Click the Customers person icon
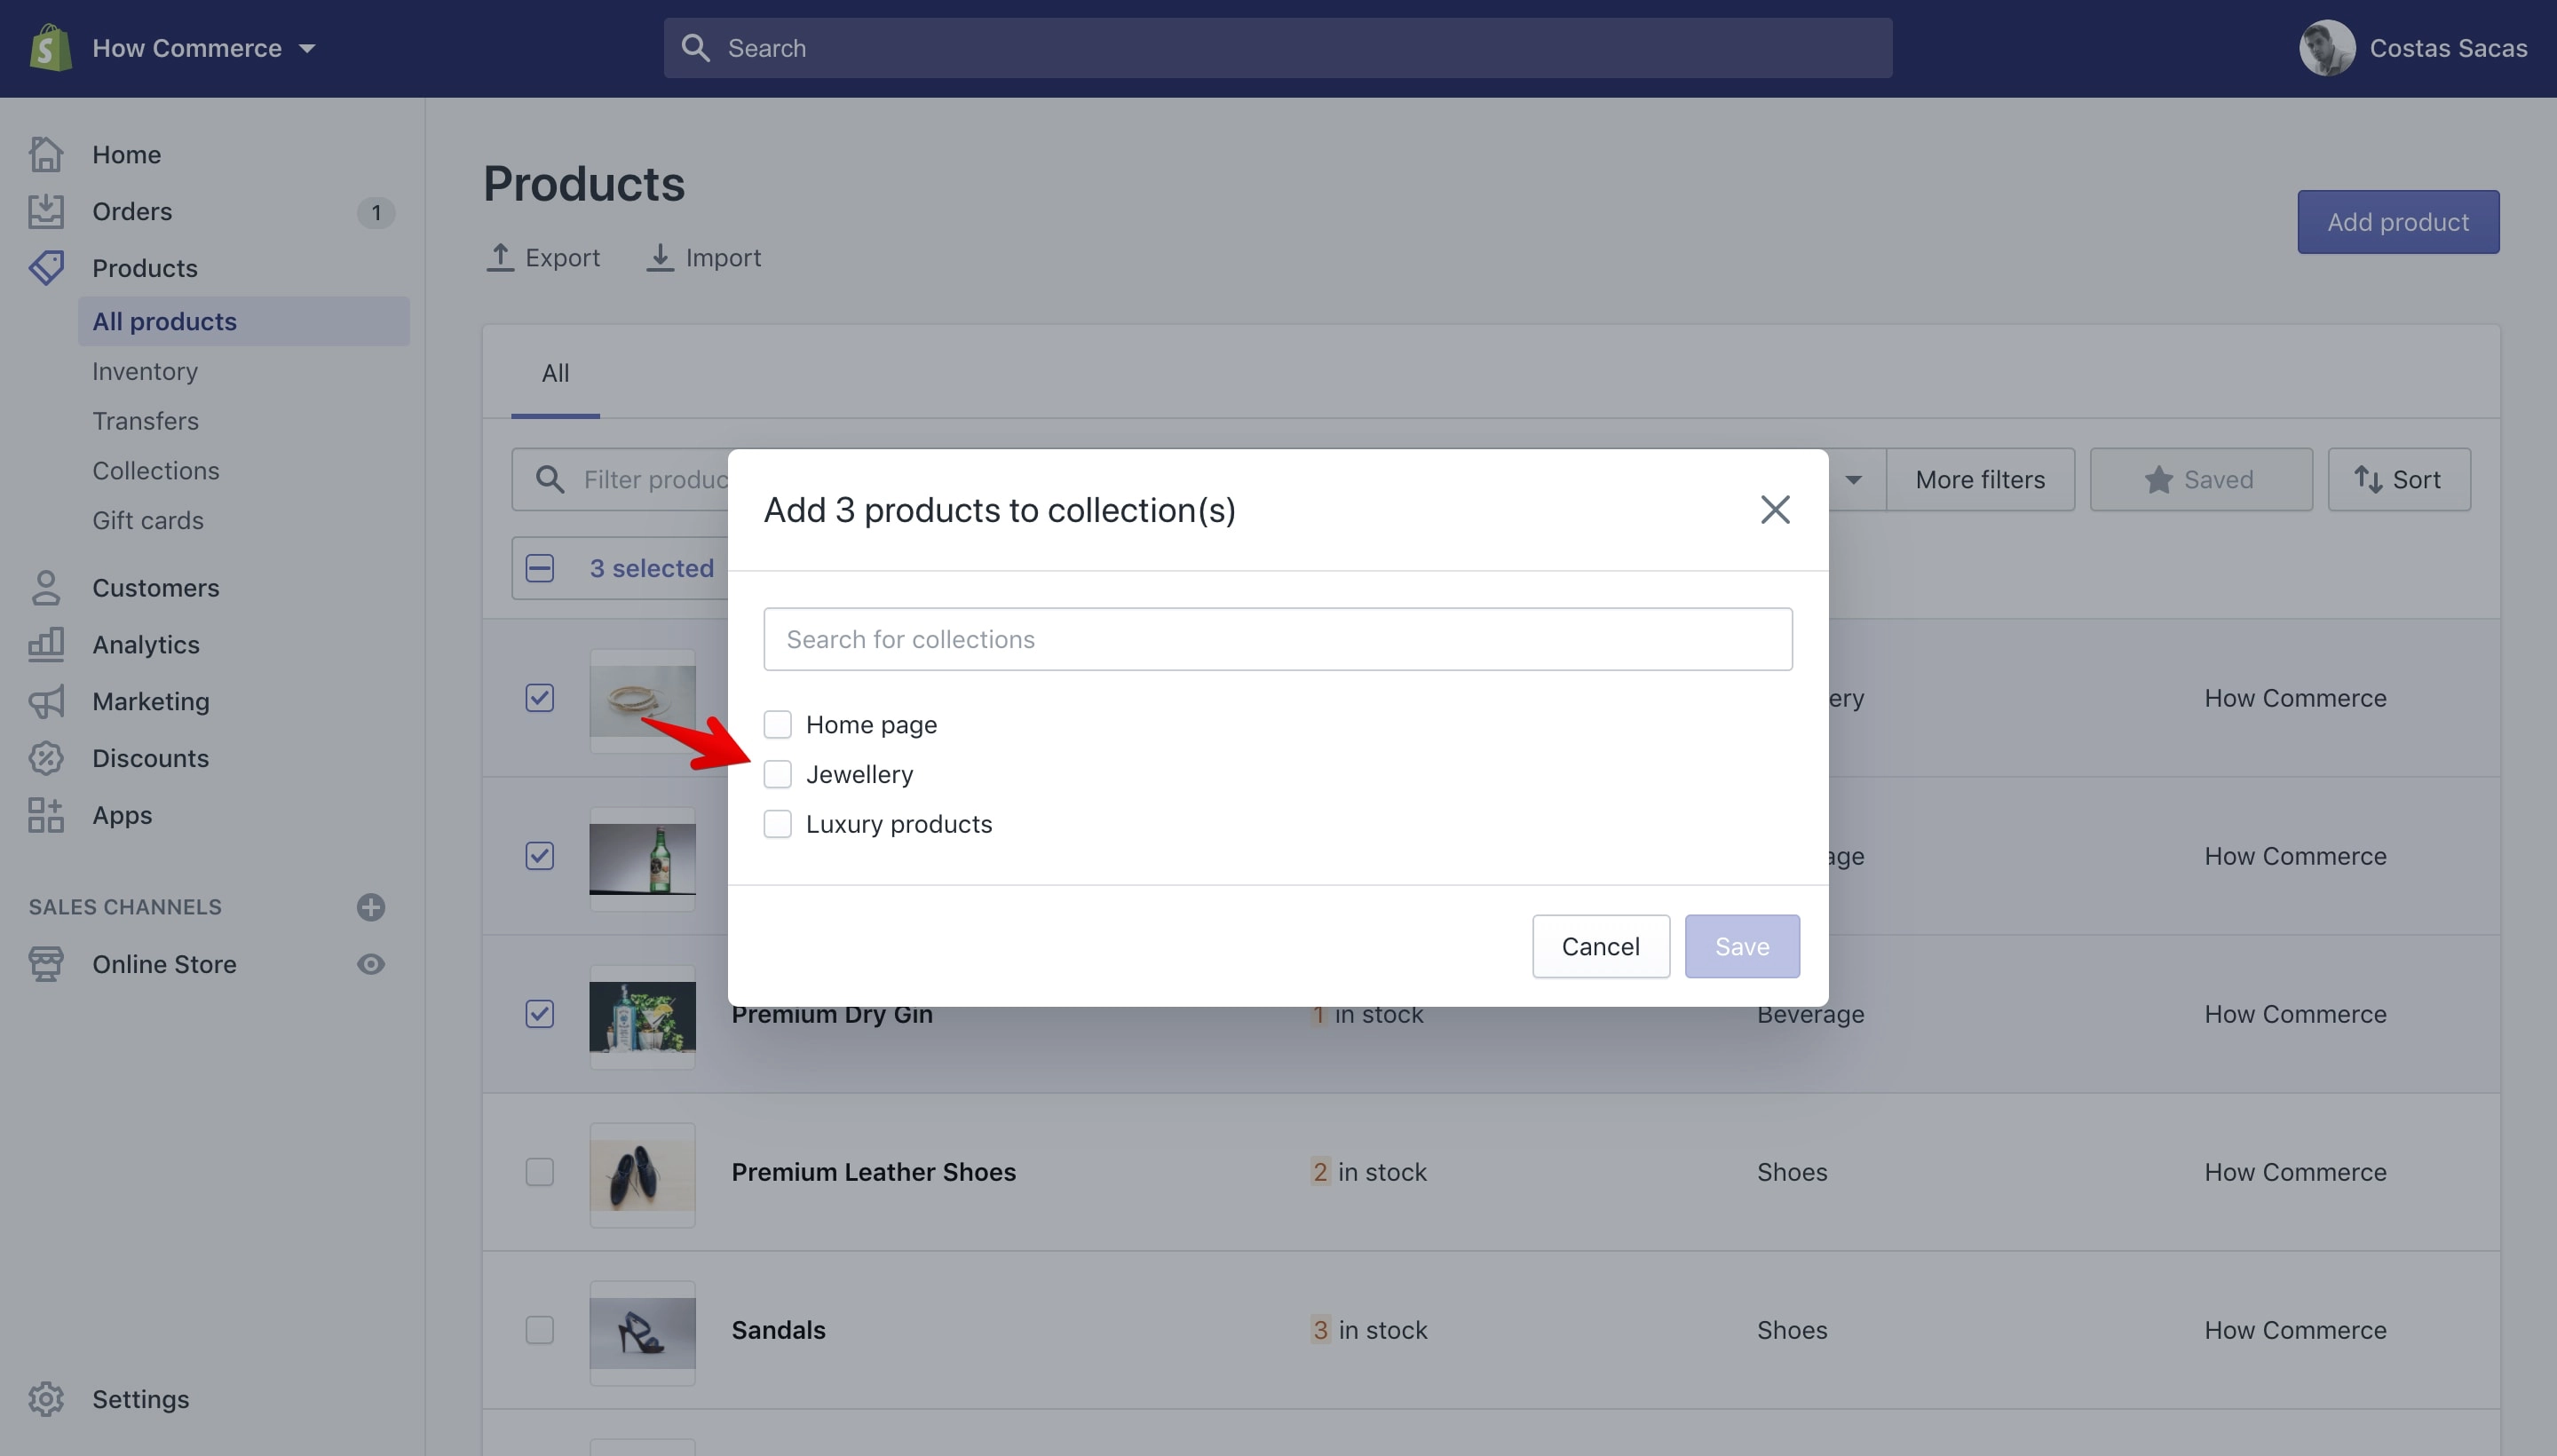This screenshot has width=2557, height=1456. pyautogui.click(x=46, y=588)
